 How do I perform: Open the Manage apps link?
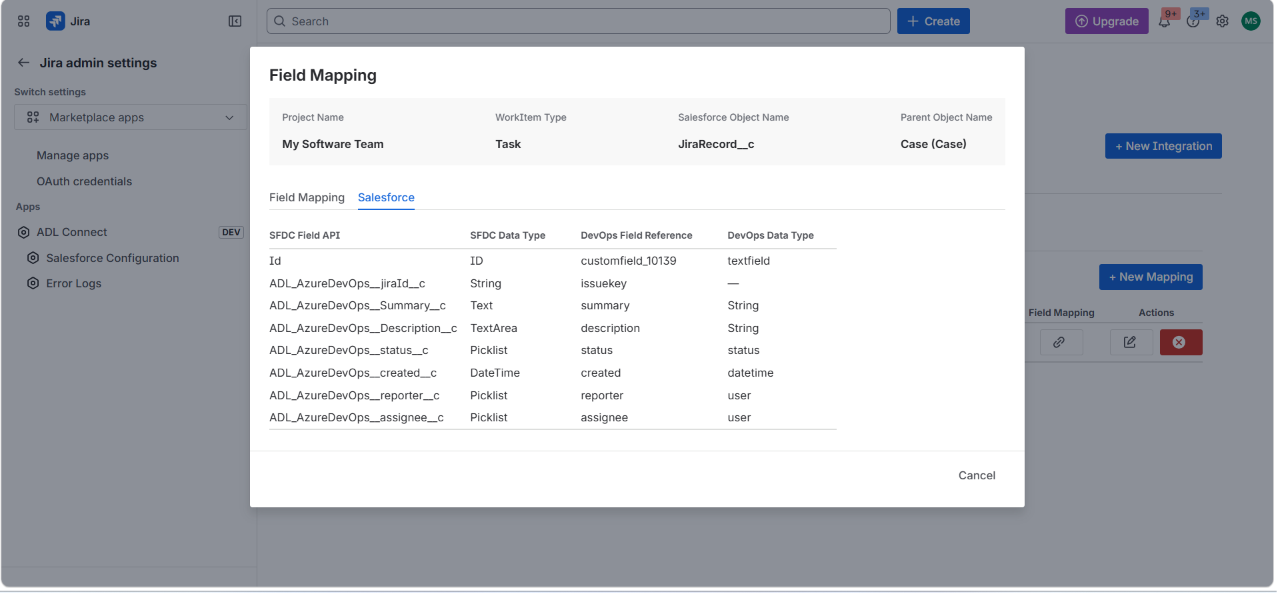tap(73, 156)
